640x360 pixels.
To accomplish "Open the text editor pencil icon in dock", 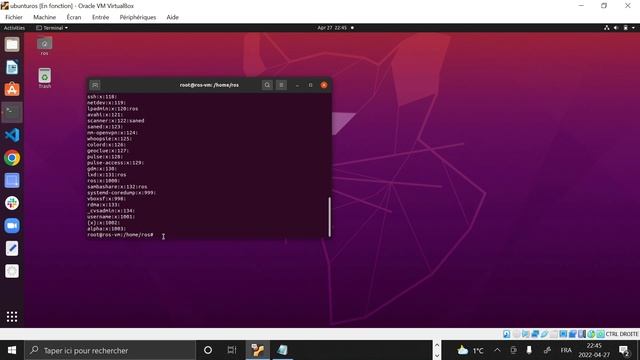I will coord(12,249).
